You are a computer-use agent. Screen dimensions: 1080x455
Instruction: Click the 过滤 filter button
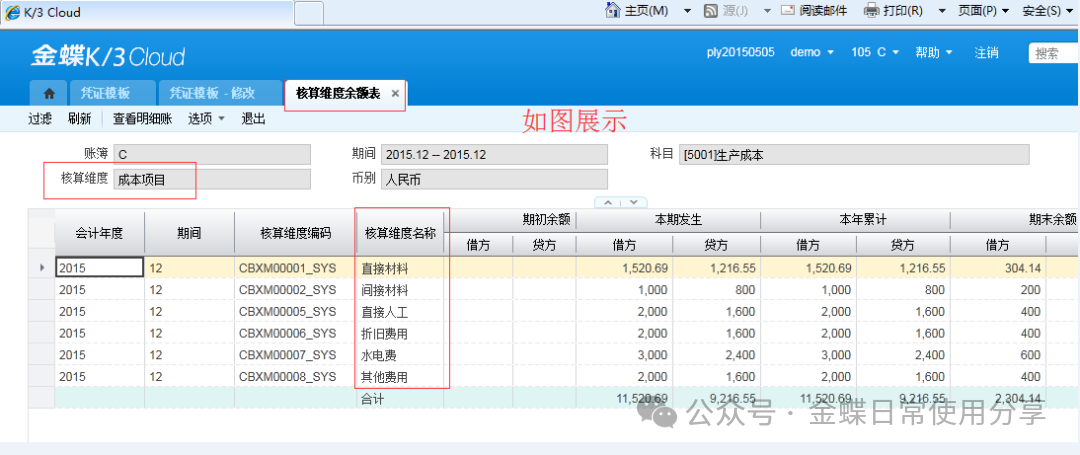pyautogui.click(x=40, y=119)
